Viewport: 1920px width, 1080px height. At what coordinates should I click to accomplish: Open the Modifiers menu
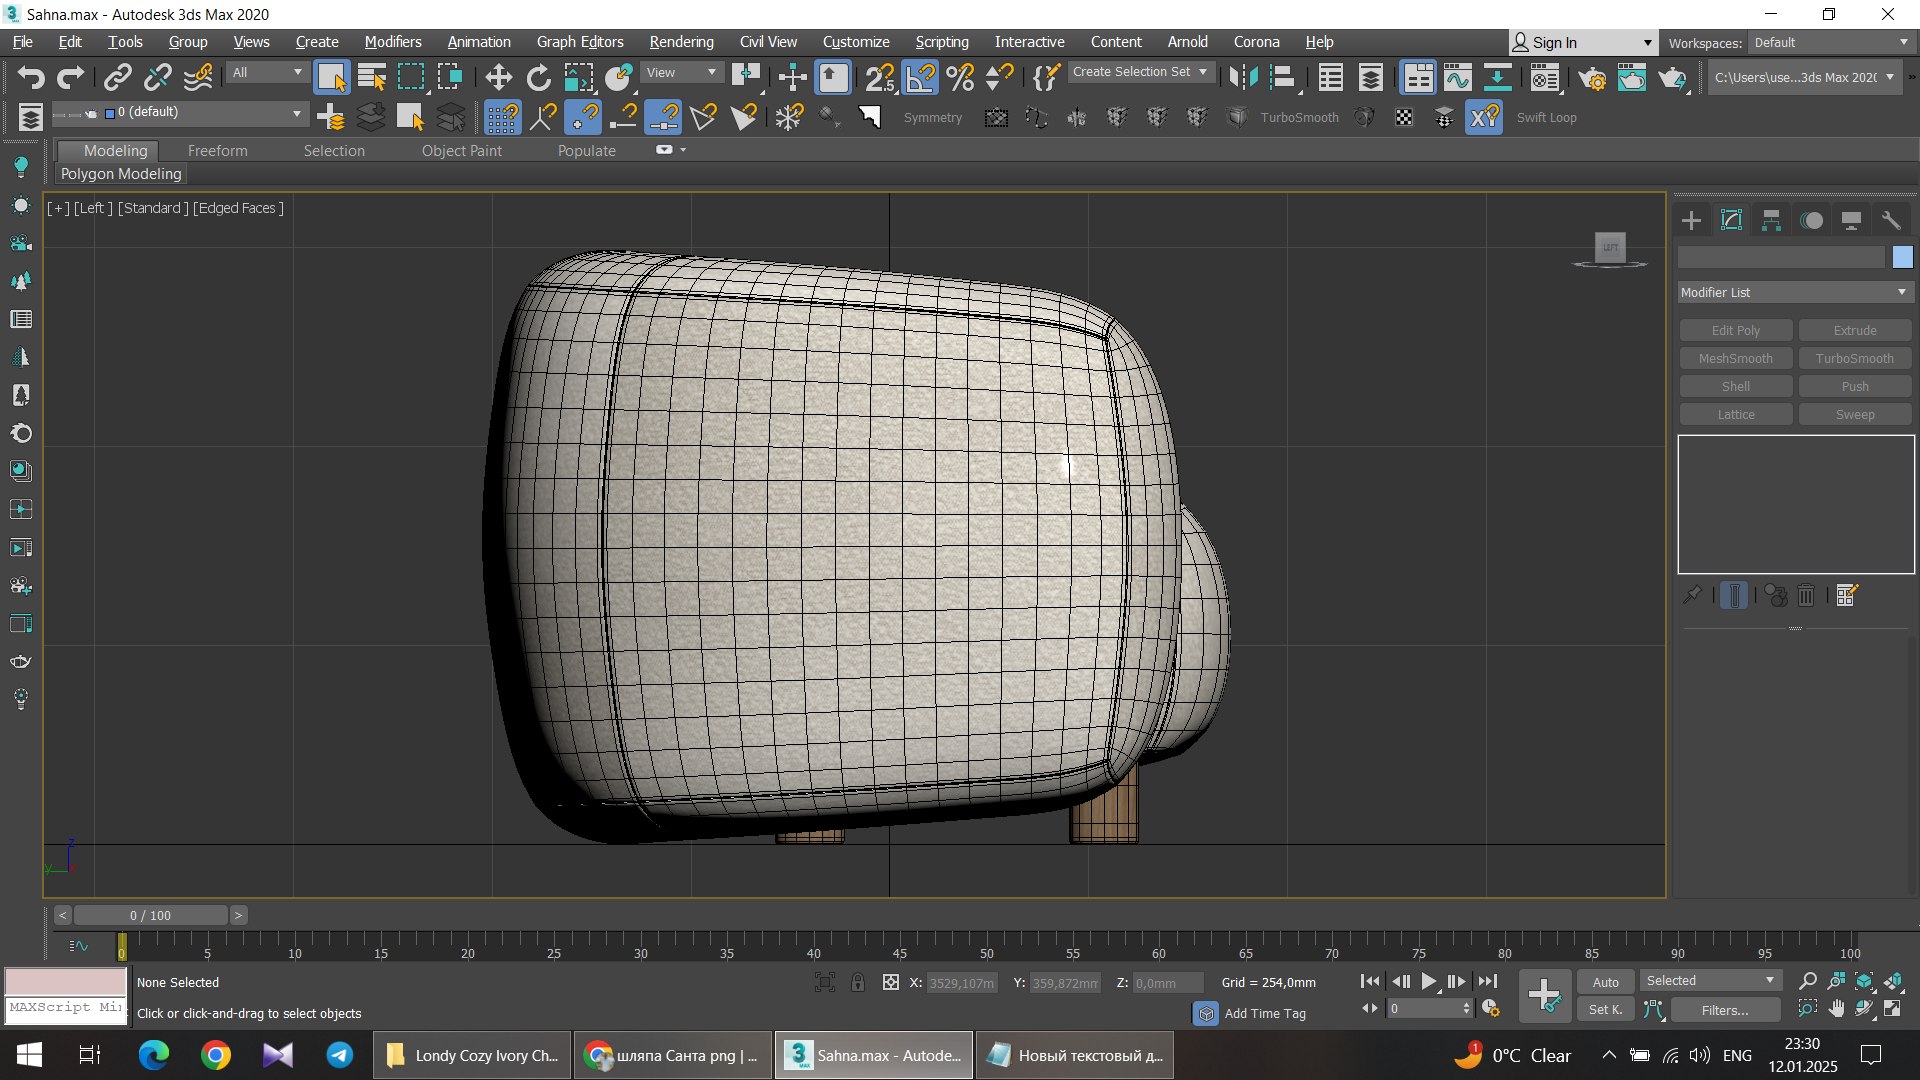(x=393, y=42)
